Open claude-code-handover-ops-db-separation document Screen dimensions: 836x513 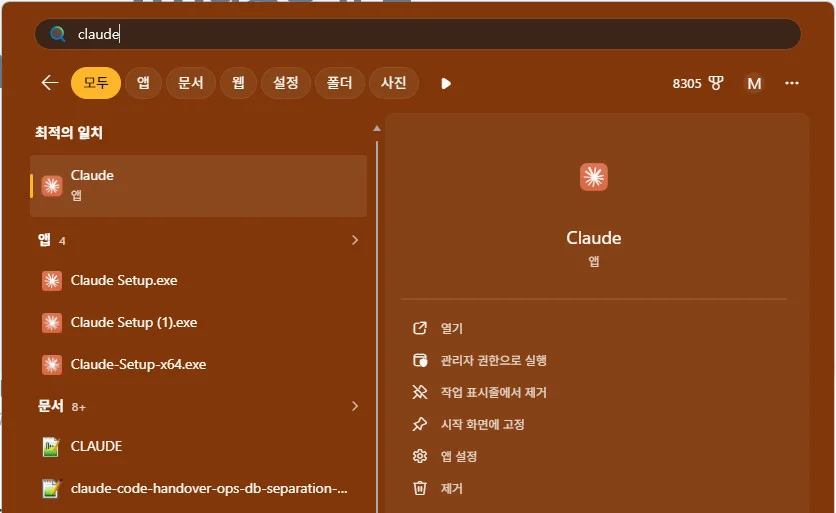[x=198, y=488]
